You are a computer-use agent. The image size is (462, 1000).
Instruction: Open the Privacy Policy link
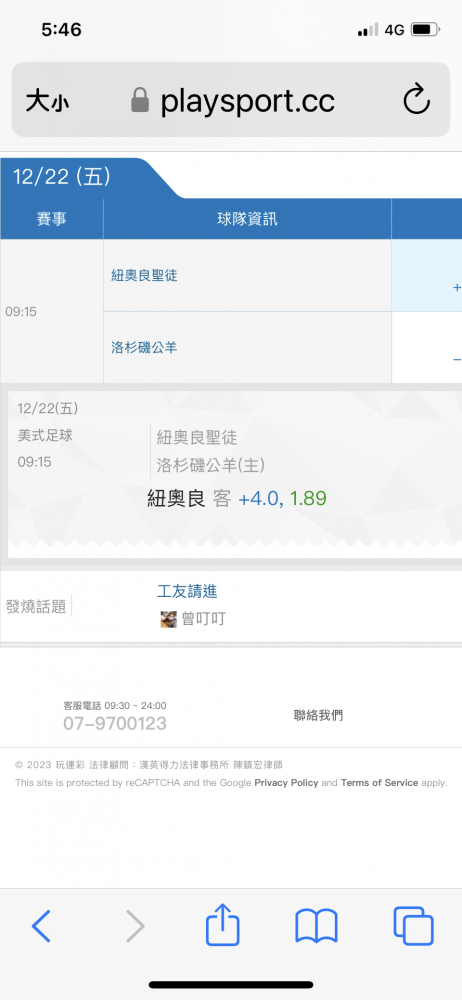[286, 783]
